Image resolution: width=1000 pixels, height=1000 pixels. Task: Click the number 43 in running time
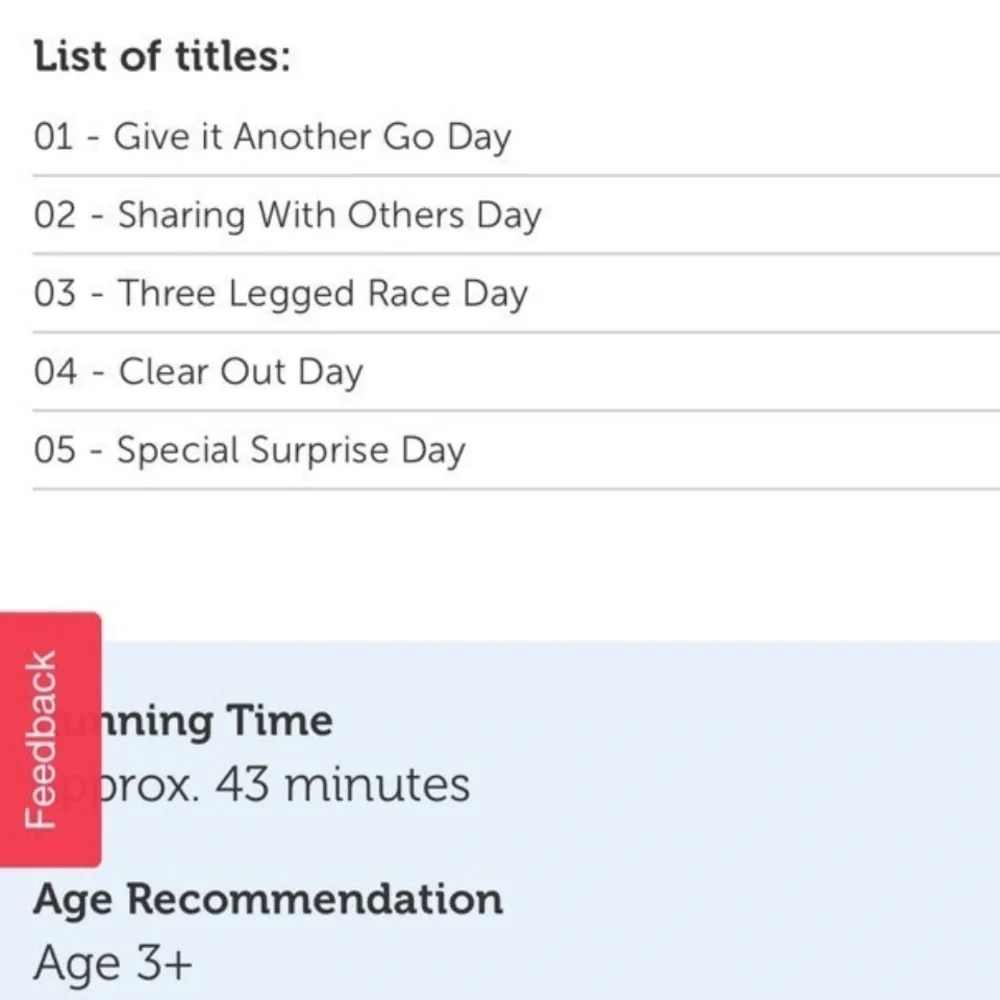[x=242, y=784]
